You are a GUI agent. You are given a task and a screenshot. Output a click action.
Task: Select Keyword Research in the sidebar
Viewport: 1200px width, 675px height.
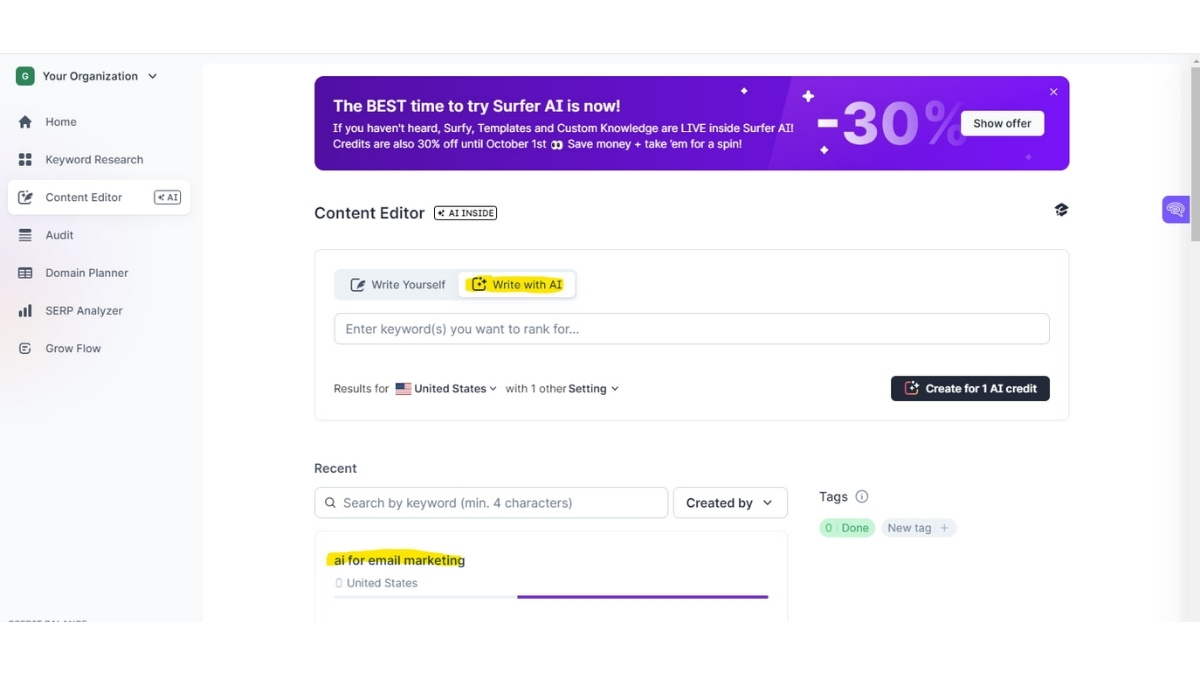click(x=93, y=159)
